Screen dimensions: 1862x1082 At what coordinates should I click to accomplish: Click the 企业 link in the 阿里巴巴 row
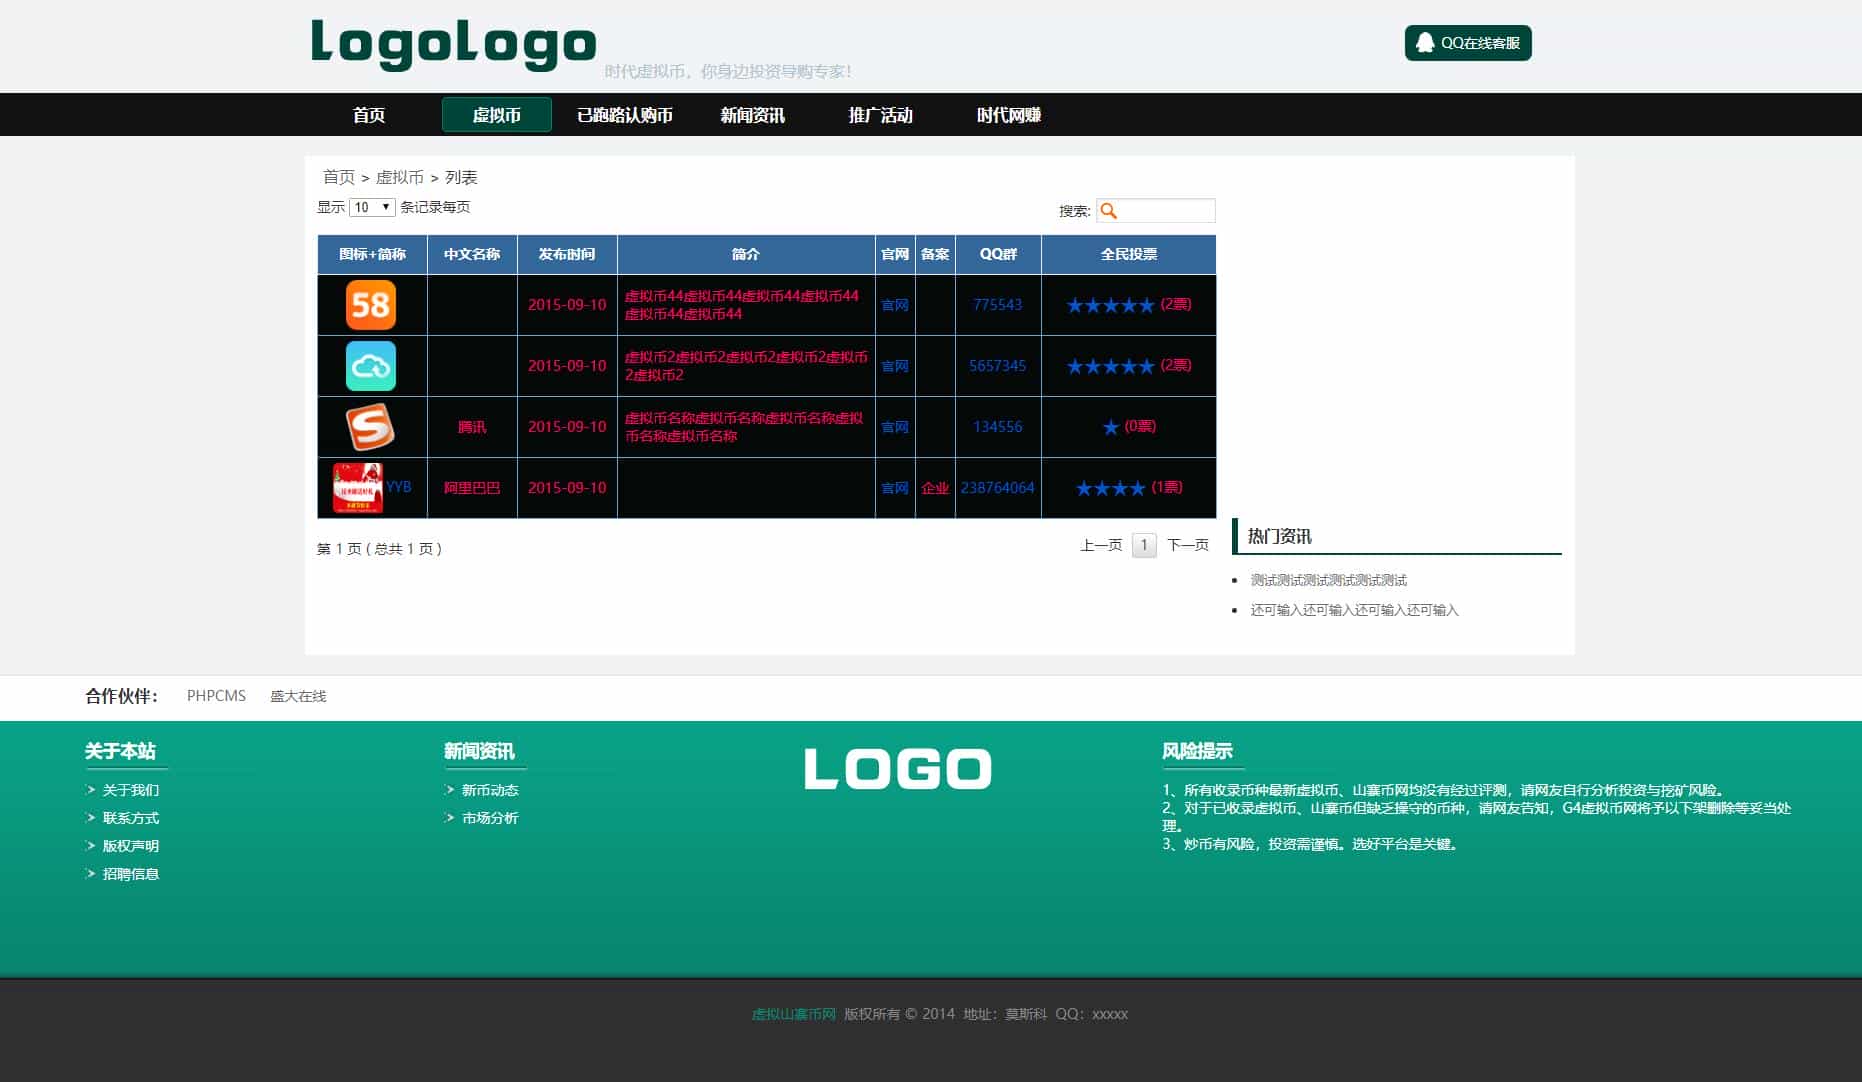(934, 487)
